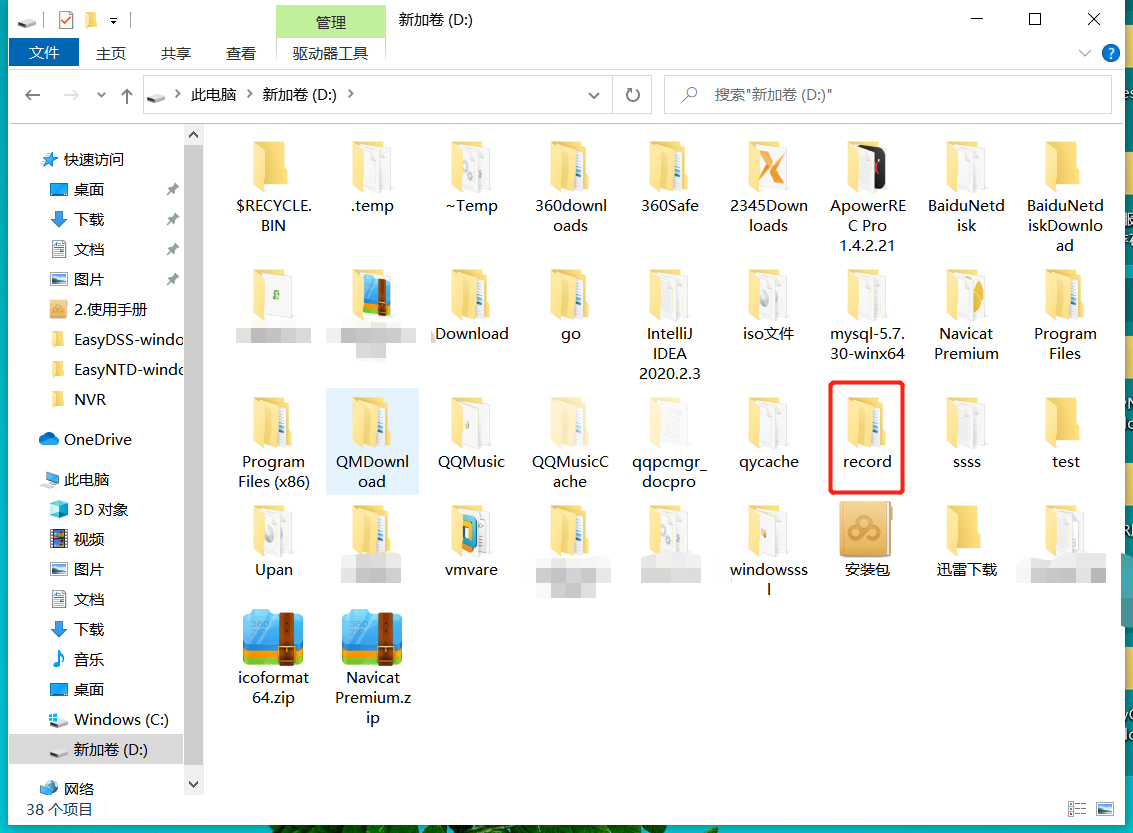Open ApowerREC Pro 1.4.2.21 folder
The height and width of the screenshot is (833, 1133).
(x=867, y=197)
